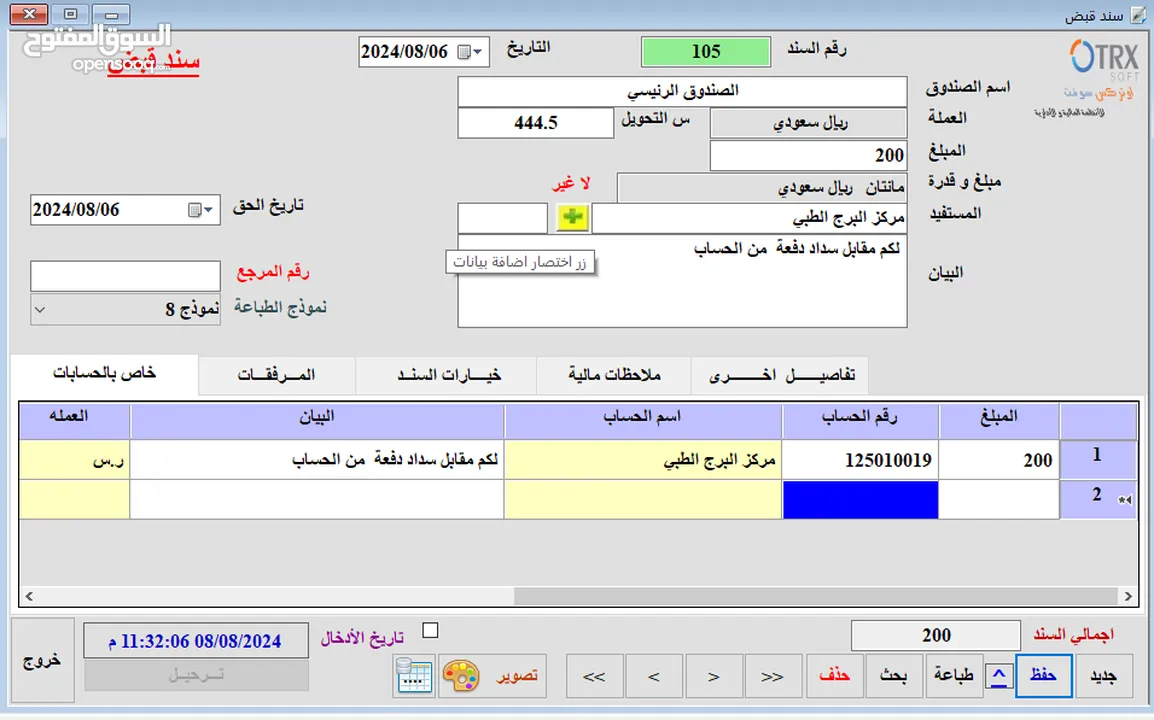Expand the نموذج الطباعة dropdown
This screenshot has height=720, width=1154.
pyautogui.click(x=40, y=309)
